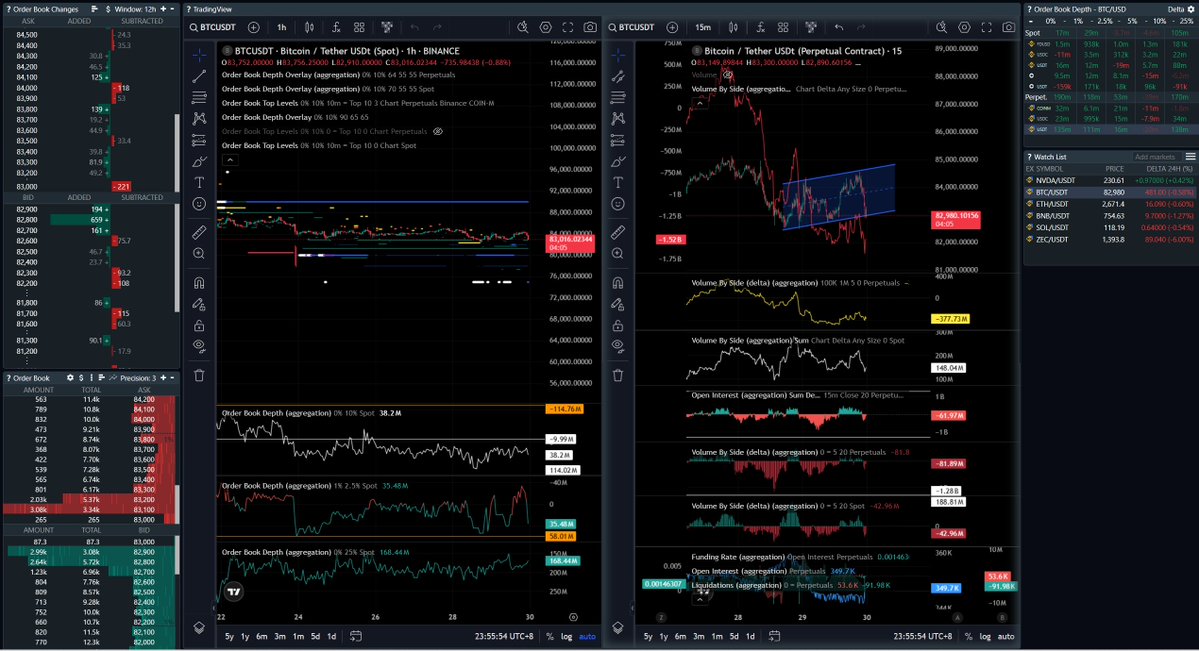Toggle log scale on left 1h chart

(x=566, y=636)
